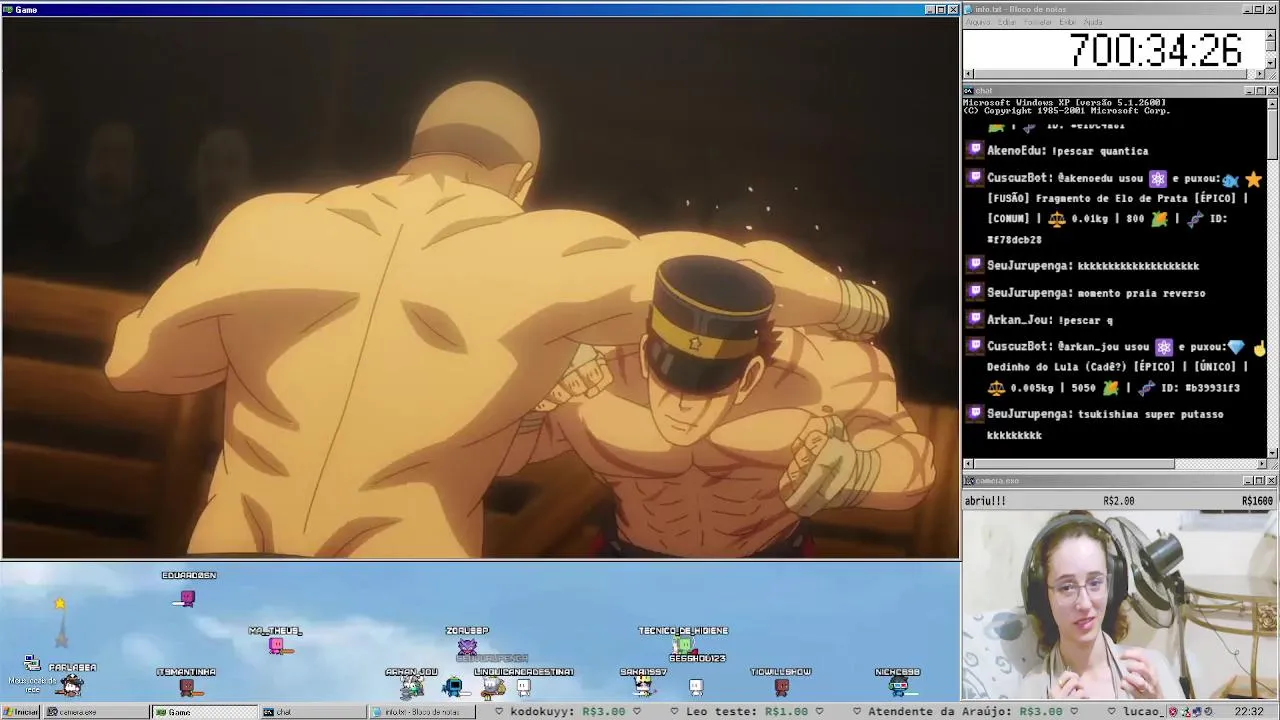Image resolution: width=1280 pixels, height=720 pixels.
Task: Click the SAKAI1557 avatar
Action: 644,686
